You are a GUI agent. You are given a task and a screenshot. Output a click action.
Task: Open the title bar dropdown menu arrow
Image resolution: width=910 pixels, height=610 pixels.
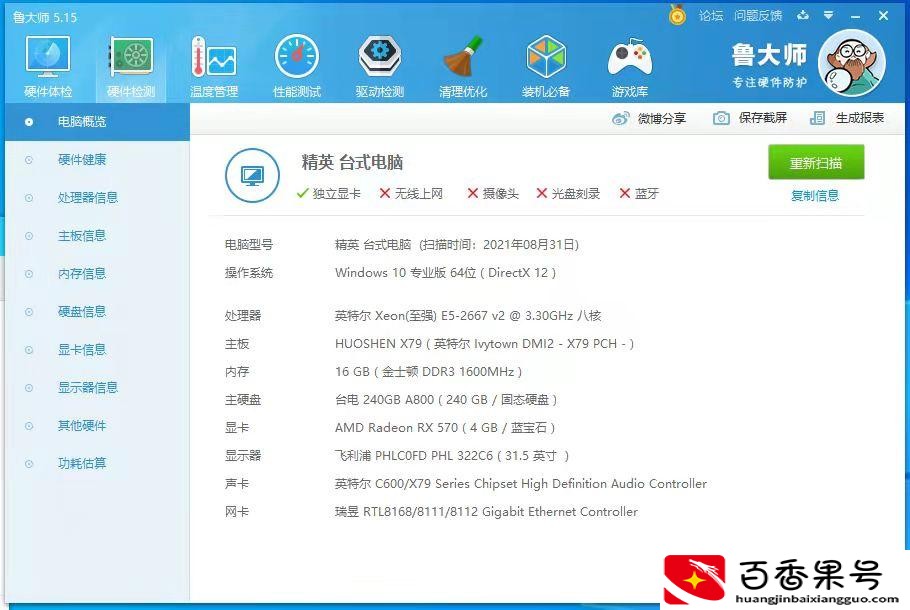[x=829, y=15]
